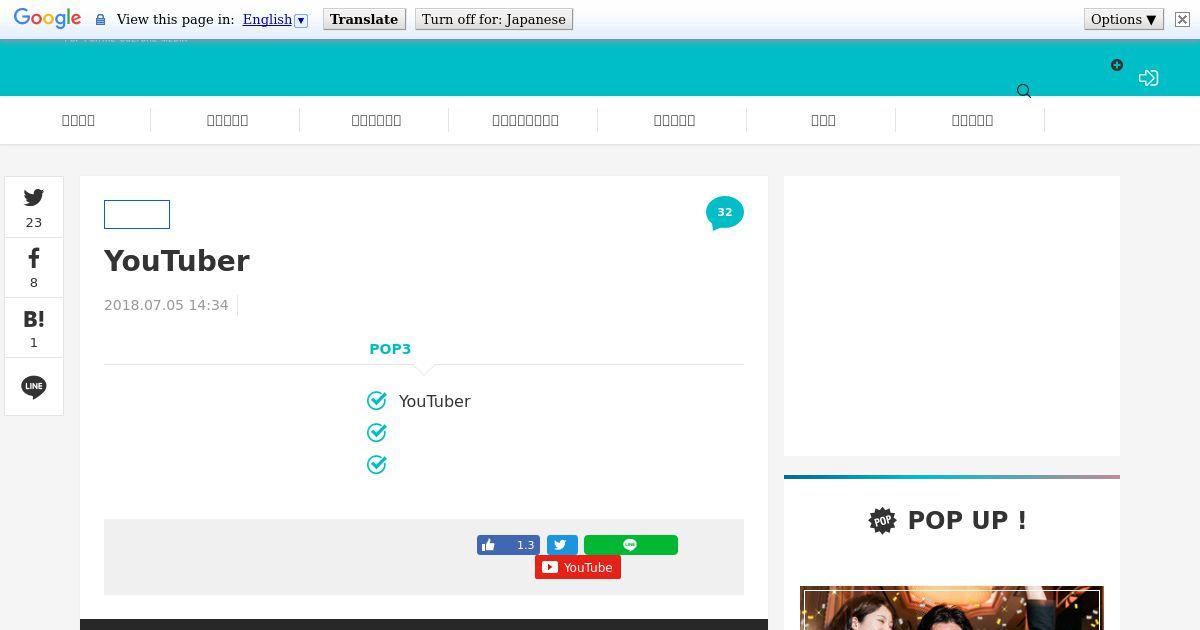Image resolution: width=1200 pixels, height=630 pixels.
Task: Click the second bullet check icon
Action: click(x=377, y=432)
